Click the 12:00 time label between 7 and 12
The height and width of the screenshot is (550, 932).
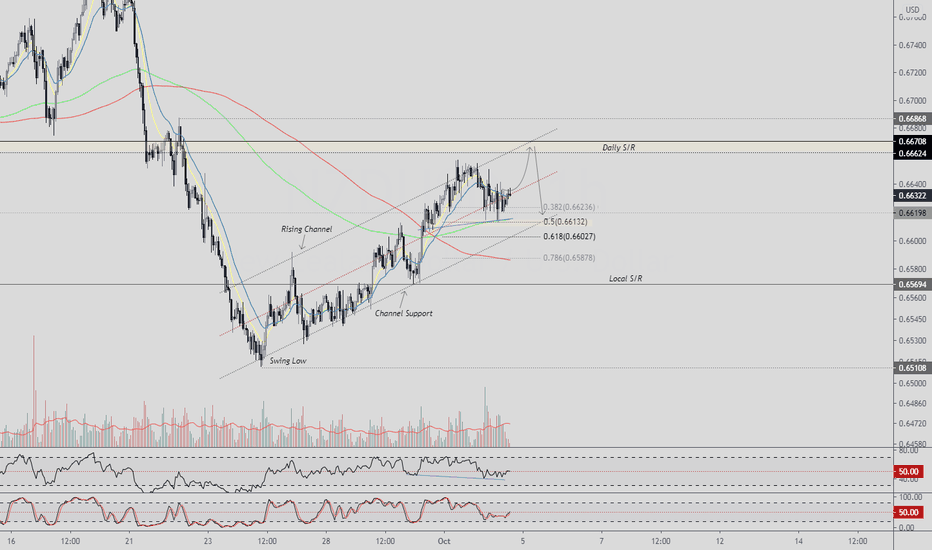(661, 542)
